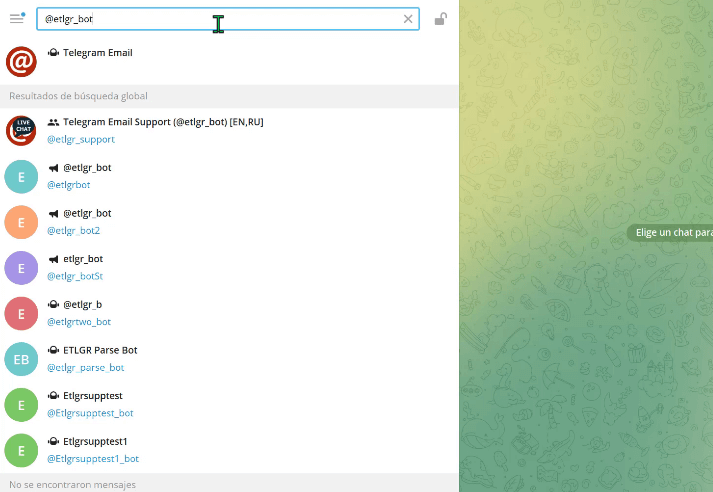
Task: Open the @Etlgrsupptest1_bot result
Action: coord(229,450)
